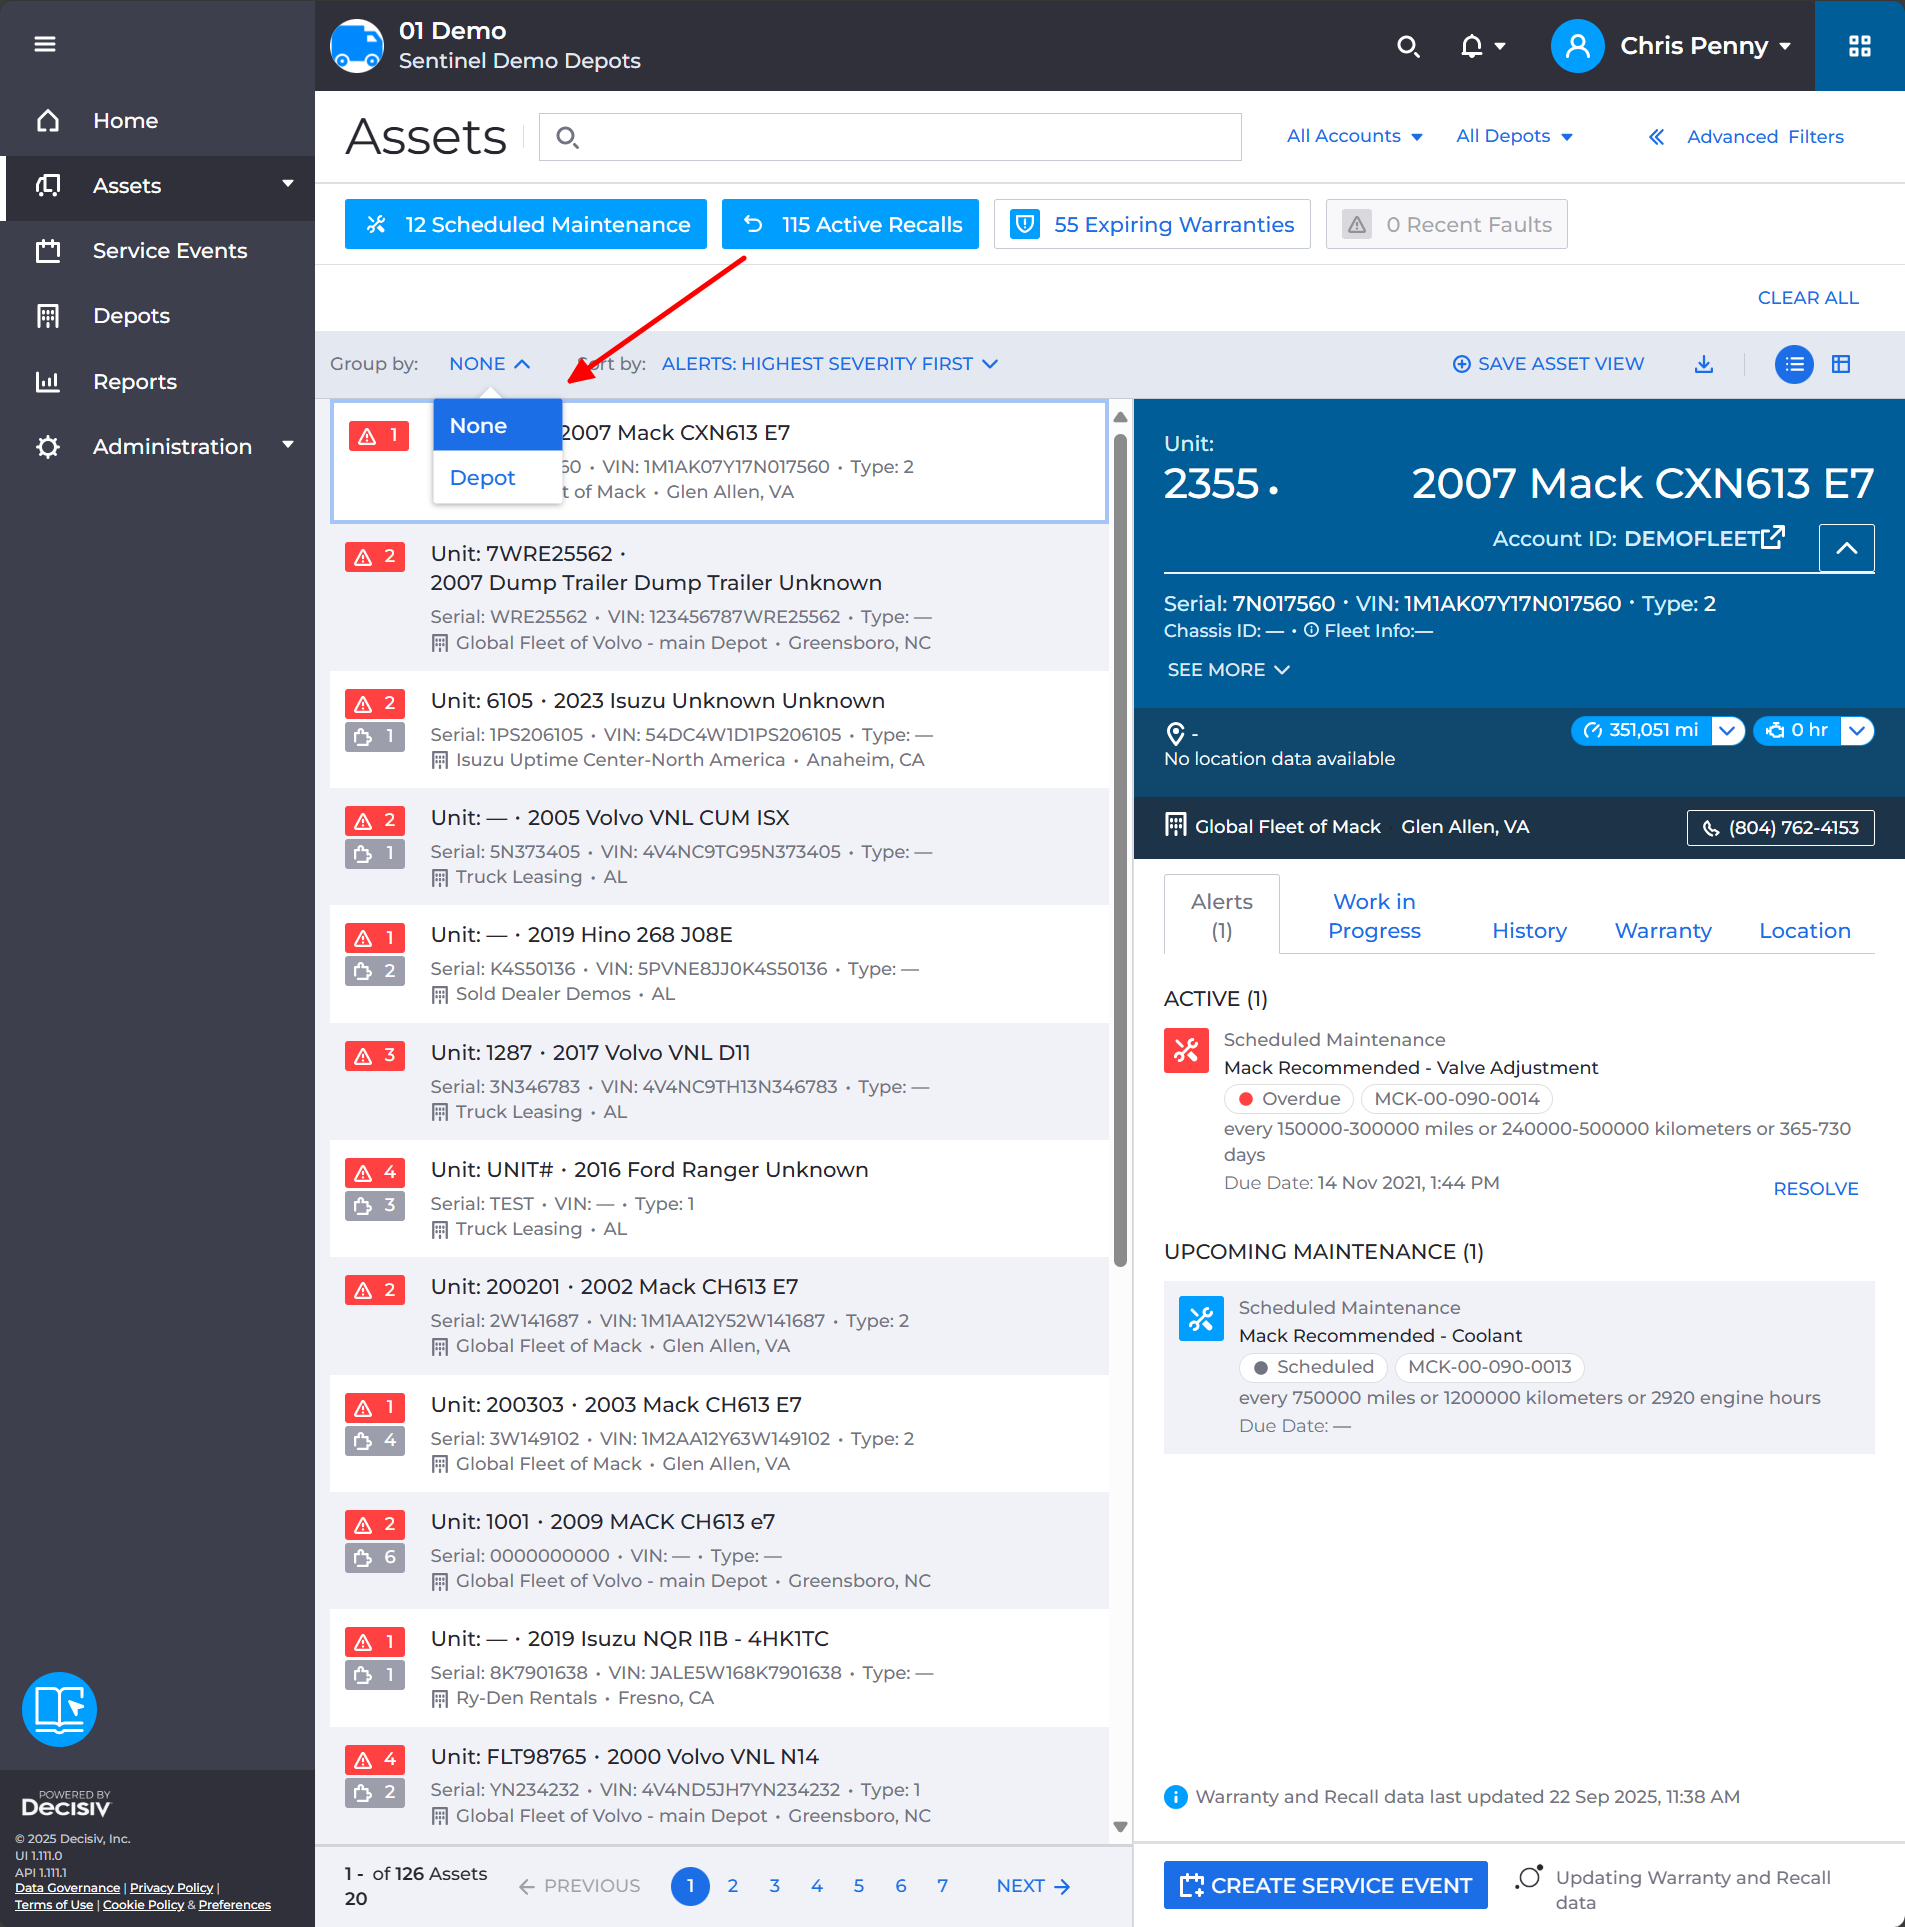Open the 351,051 mi odometer dropdown
1905x1927 pixels.
point(1728,731)
